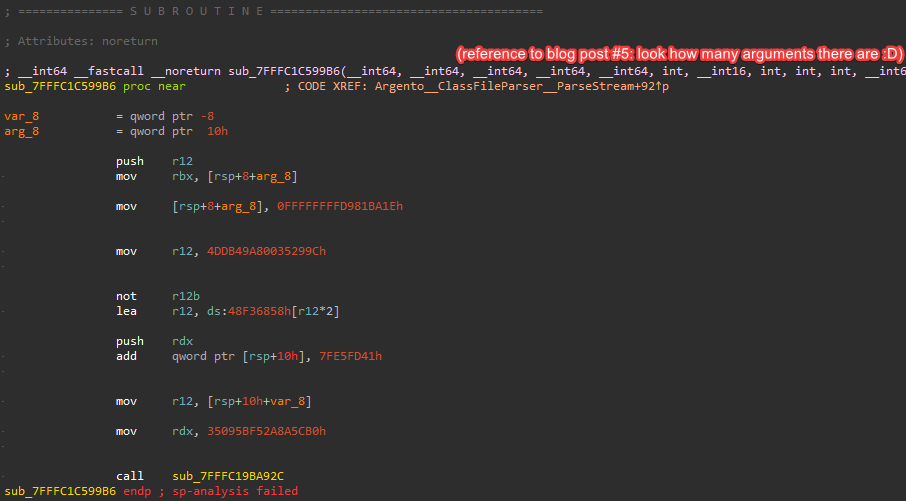
Task: Click the add instruction mnemonic
Action: click(x=126, y=356)
